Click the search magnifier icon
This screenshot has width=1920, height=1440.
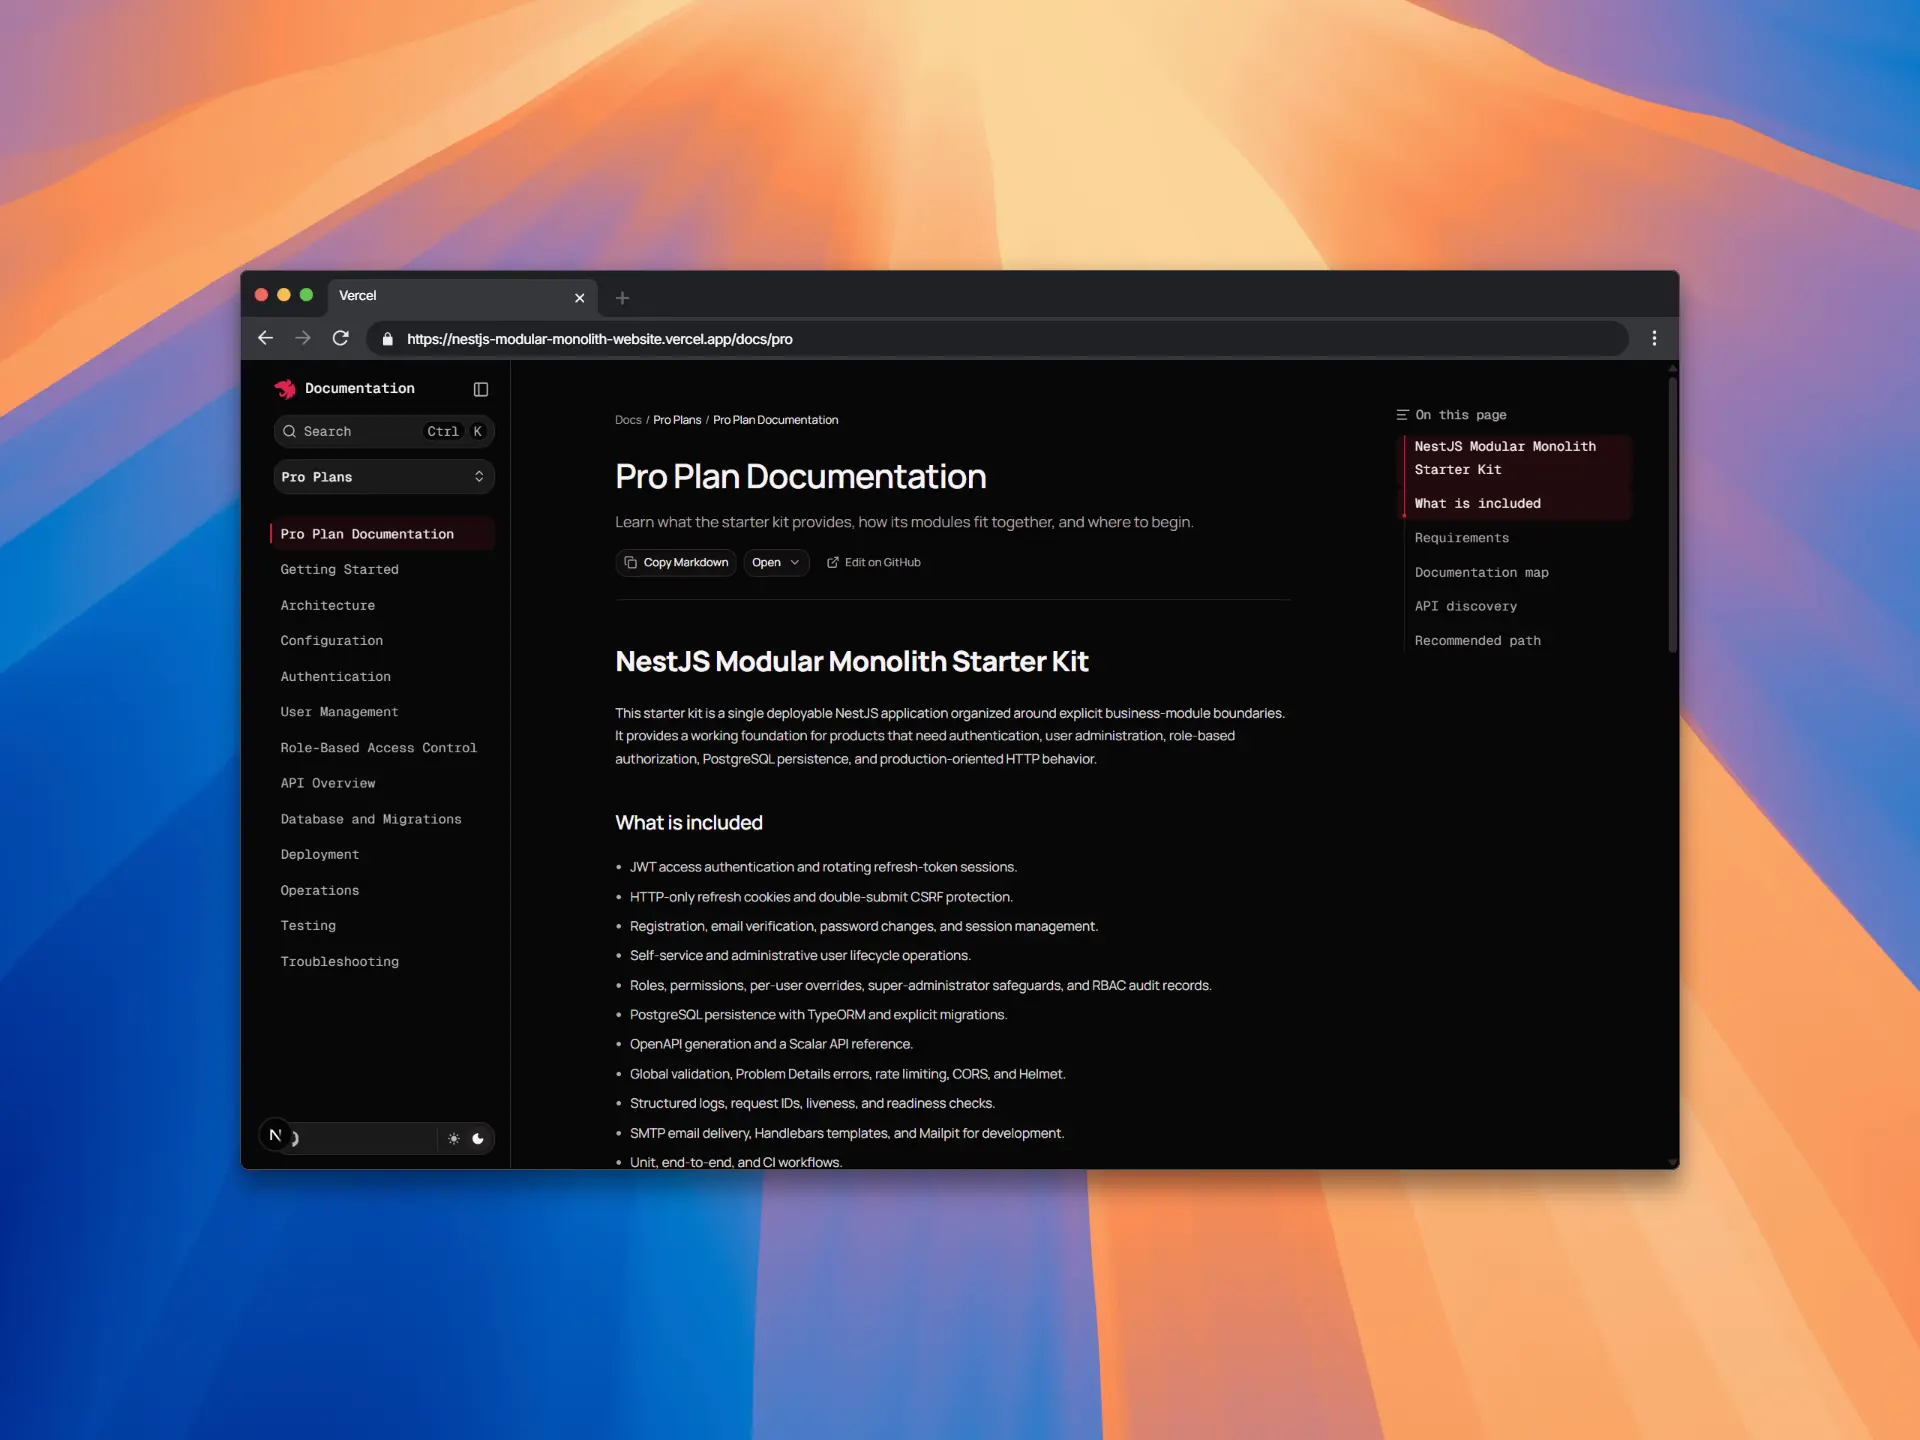(289, 431)
